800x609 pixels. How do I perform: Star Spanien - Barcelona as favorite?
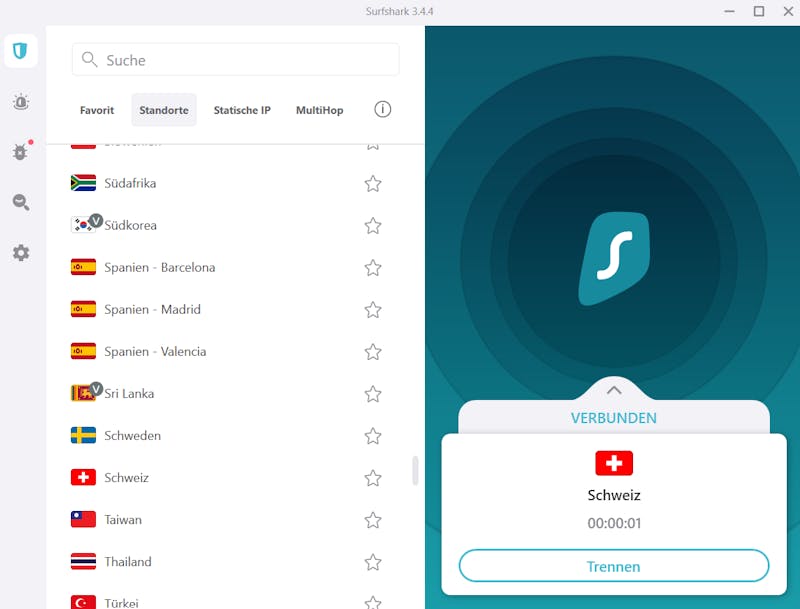pos(373,268)
